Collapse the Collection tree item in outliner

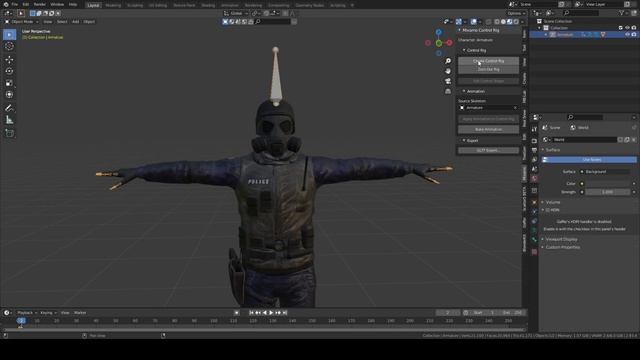[539, 28]
